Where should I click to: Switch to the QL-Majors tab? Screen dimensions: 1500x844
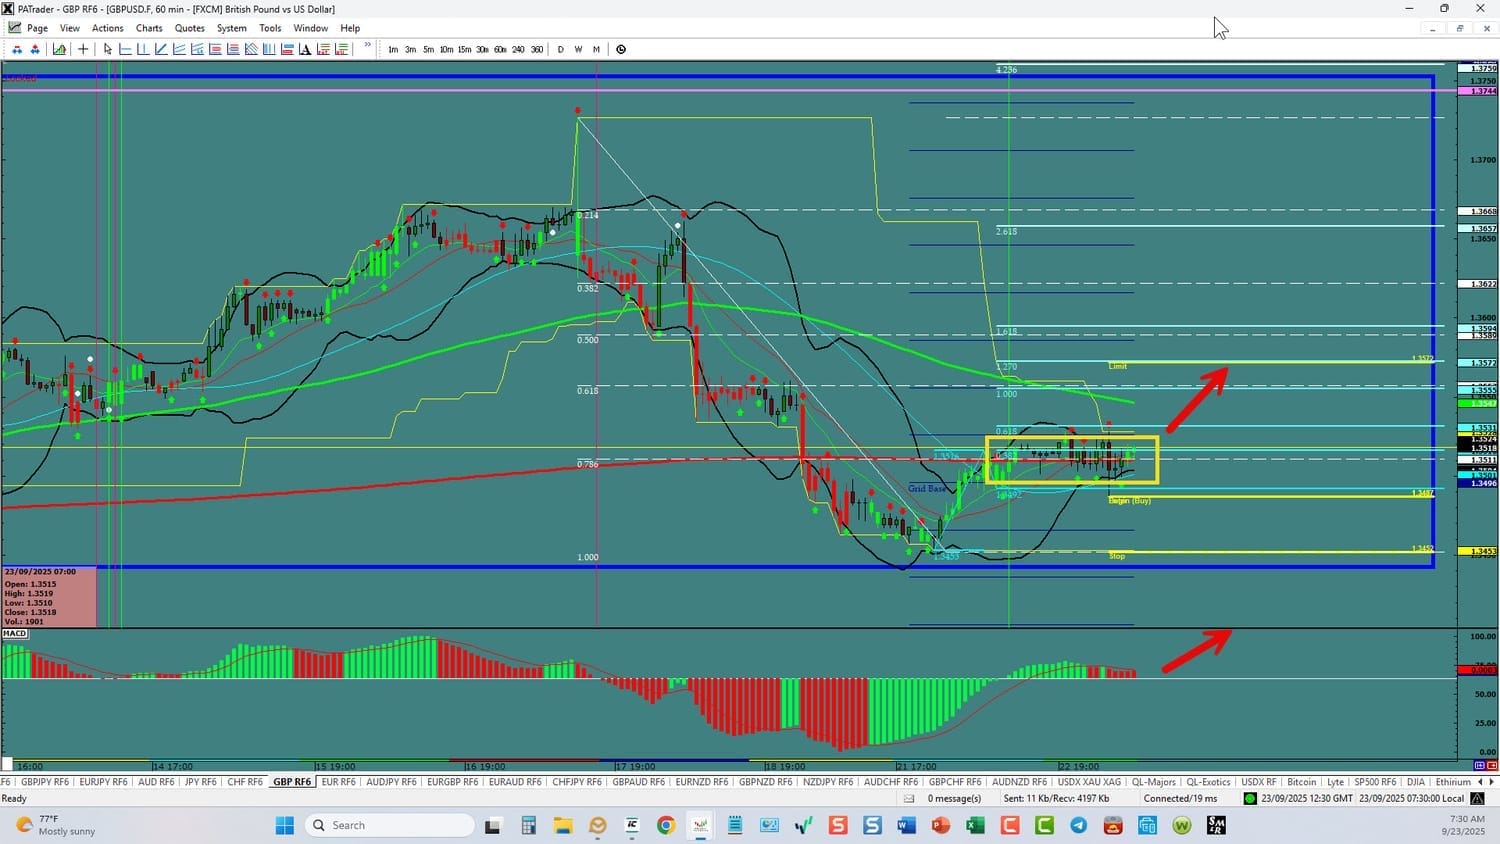point(1154,782)
